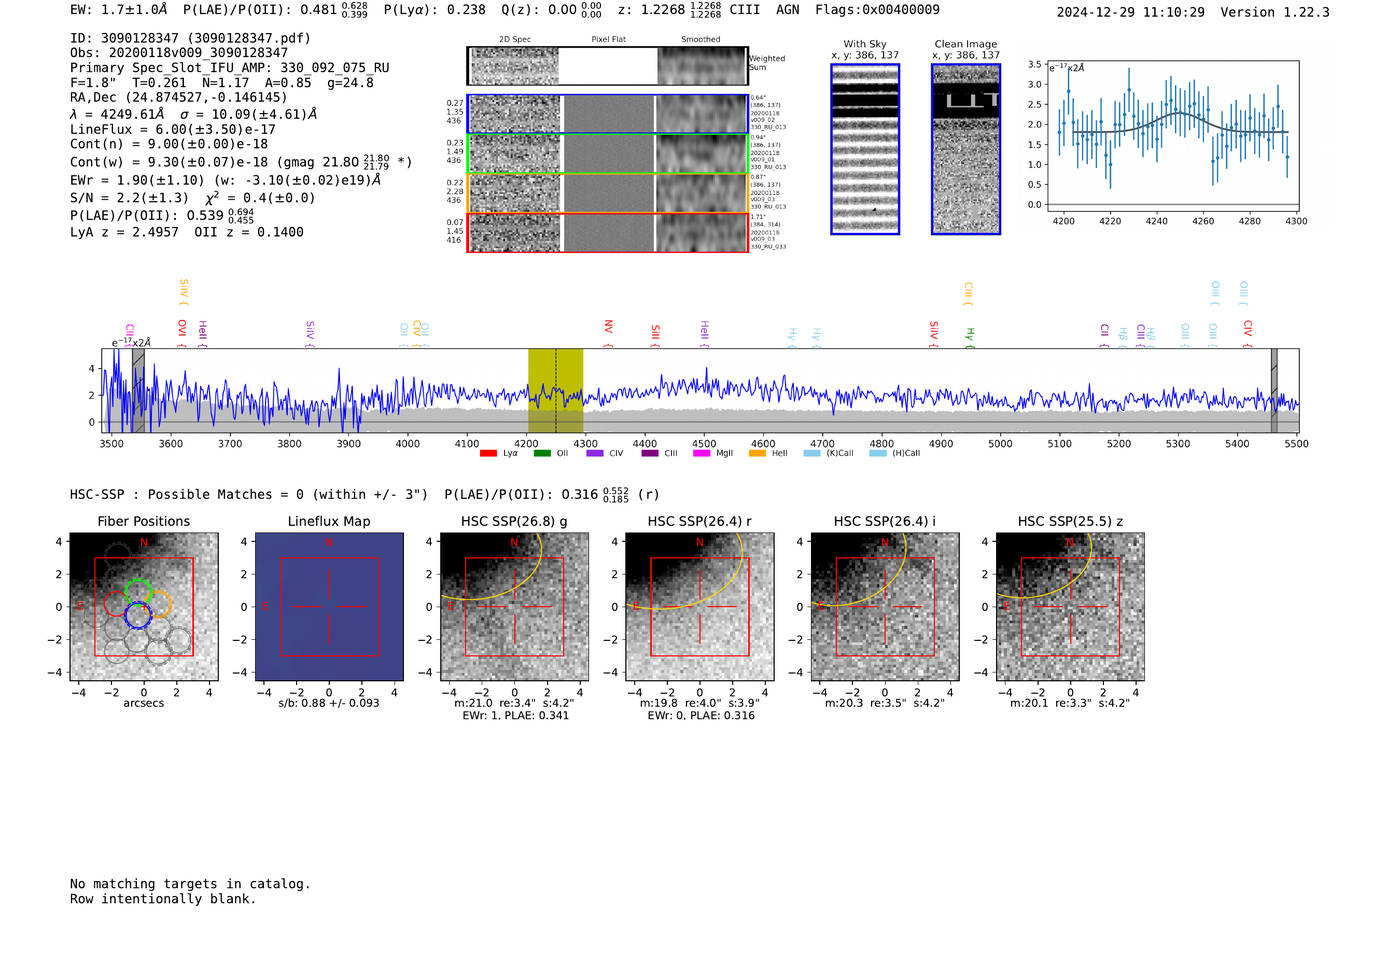This screenshot has height=953, width=1400.
Task: Select the (H)CaII legend swatch
Action: 878,453
